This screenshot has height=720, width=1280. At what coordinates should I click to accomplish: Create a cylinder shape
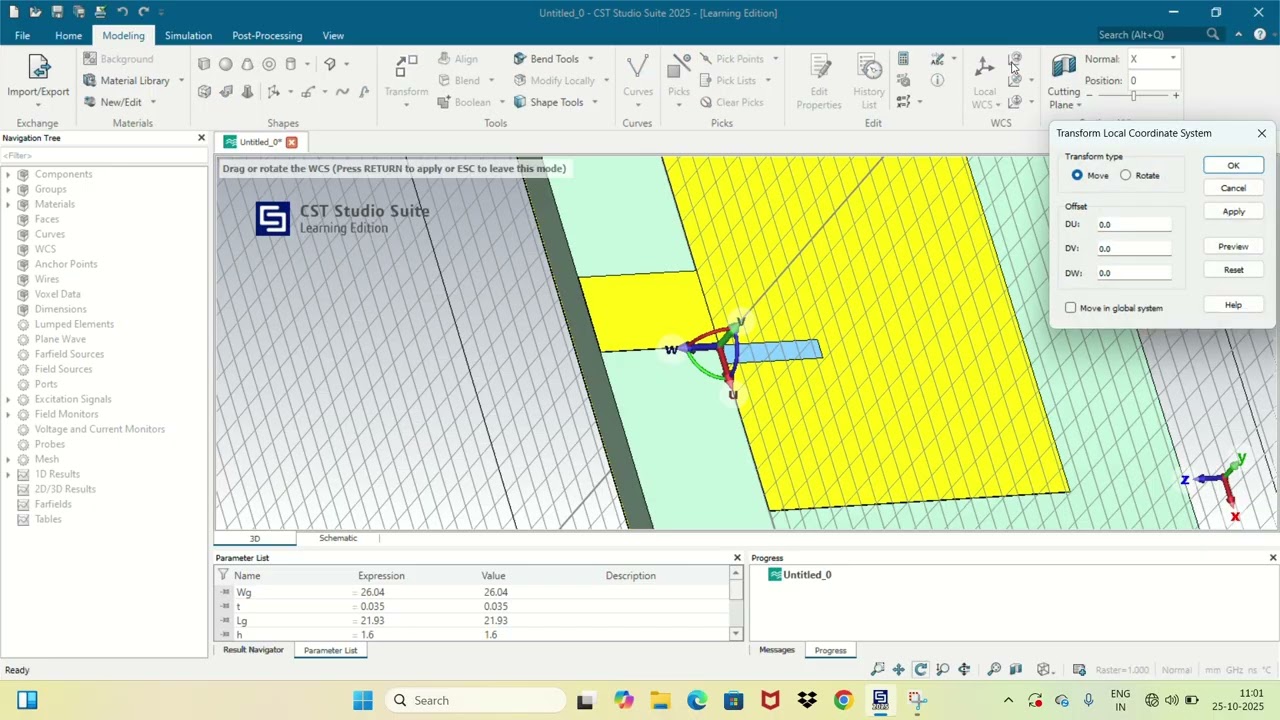291,64
